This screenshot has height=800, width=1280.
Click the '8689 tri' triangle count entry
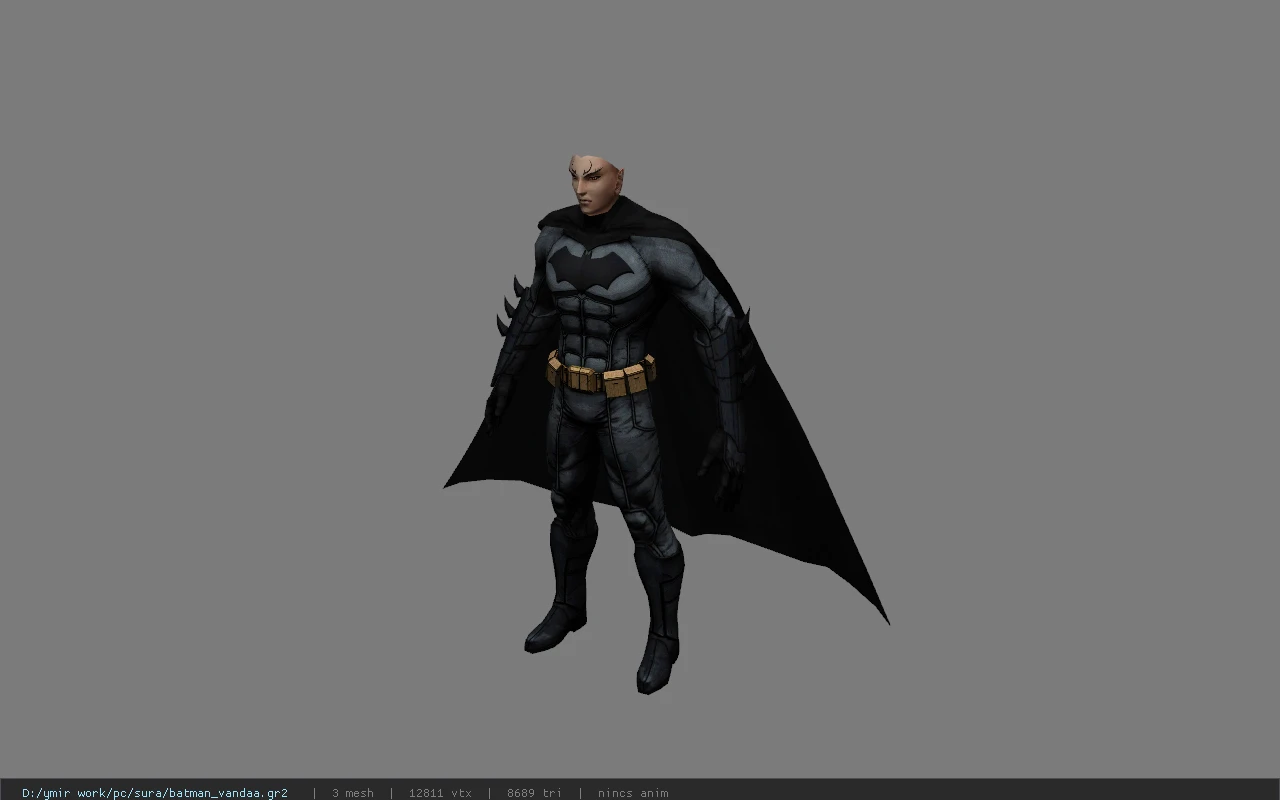pos(534,793)
